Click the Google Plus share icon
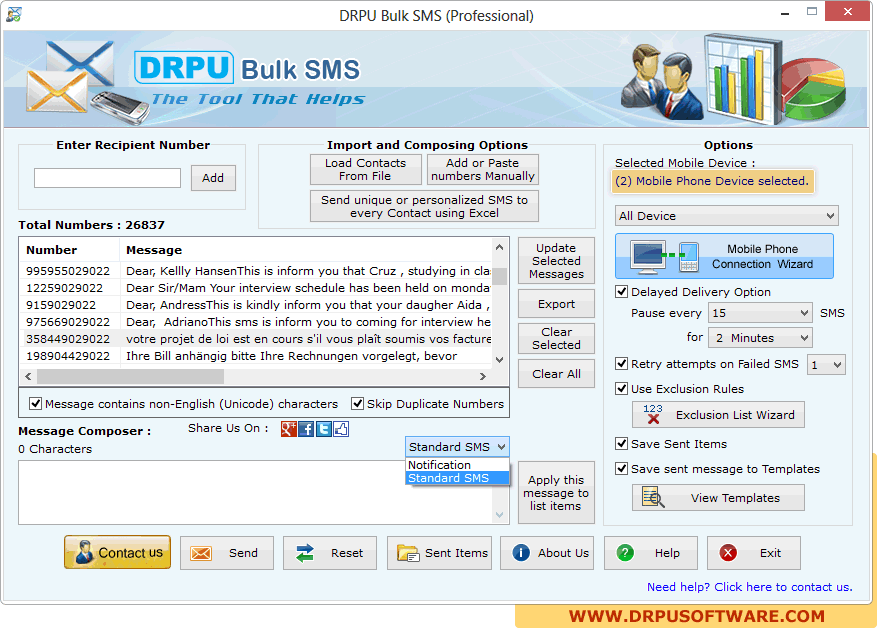Viewport: 877px width, 628px height. click(289, 429)
